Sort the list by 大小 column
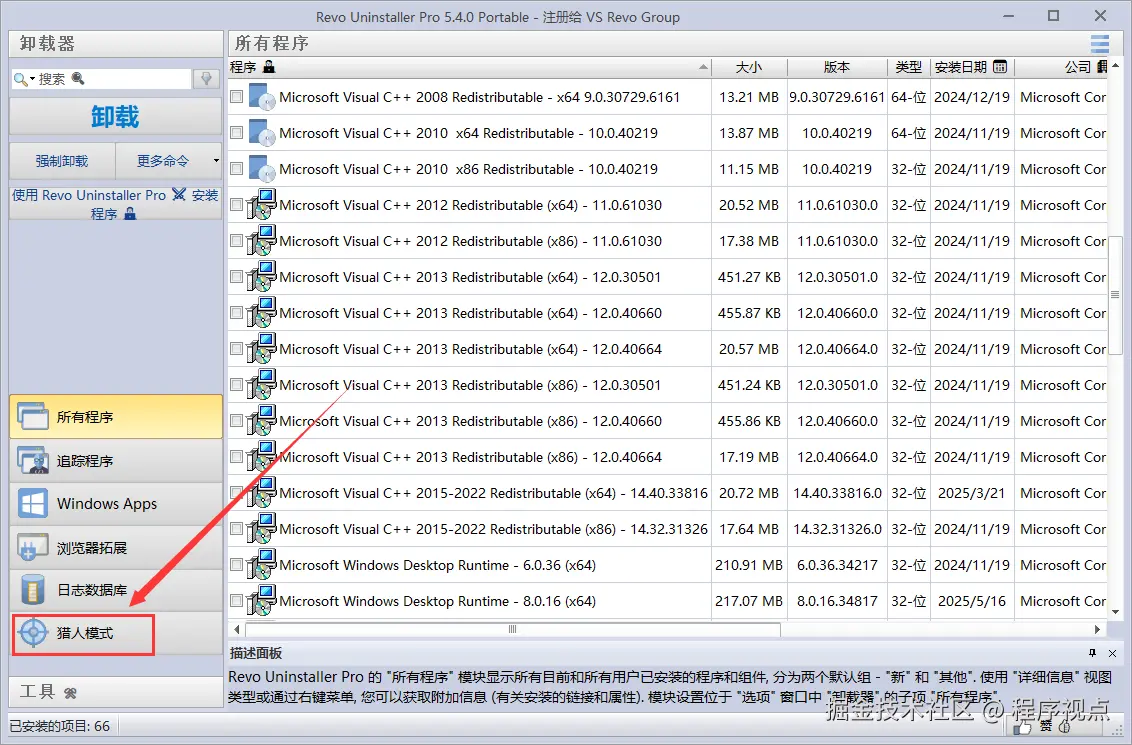 [x=750, y=67]
